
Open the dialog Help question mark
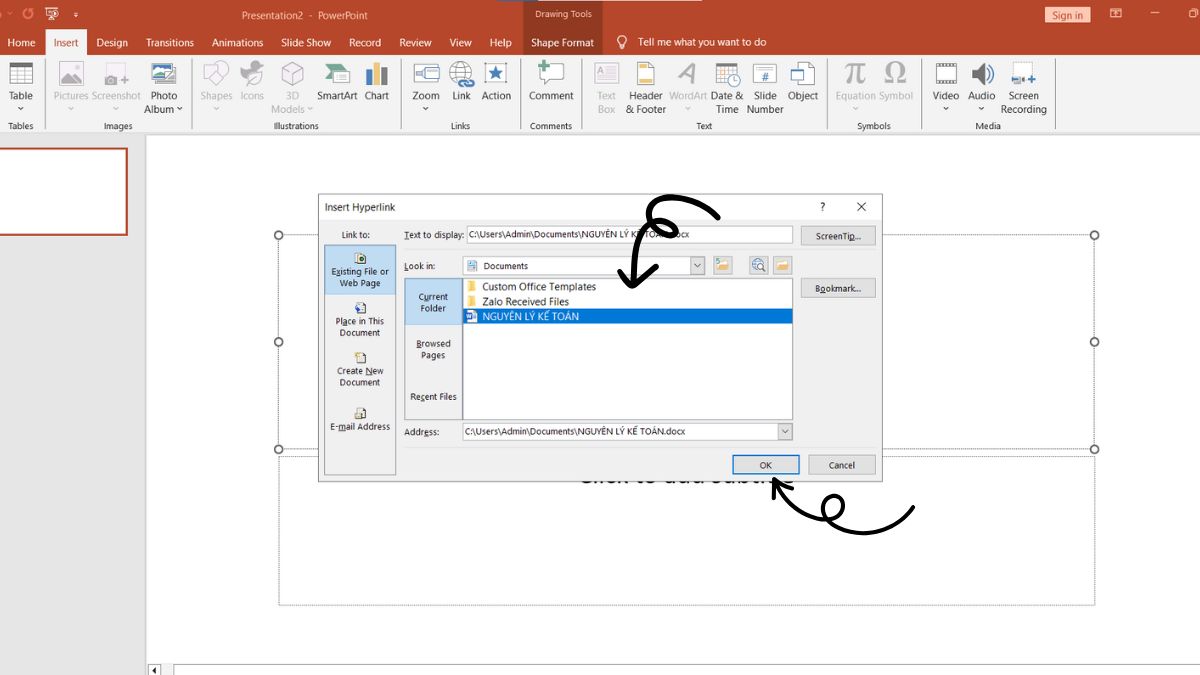click(x=823, y=207)
